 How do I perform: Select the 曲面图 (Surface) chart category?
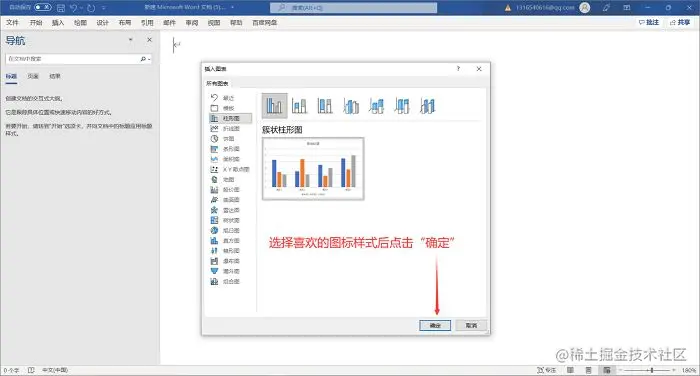pos(230,200)
